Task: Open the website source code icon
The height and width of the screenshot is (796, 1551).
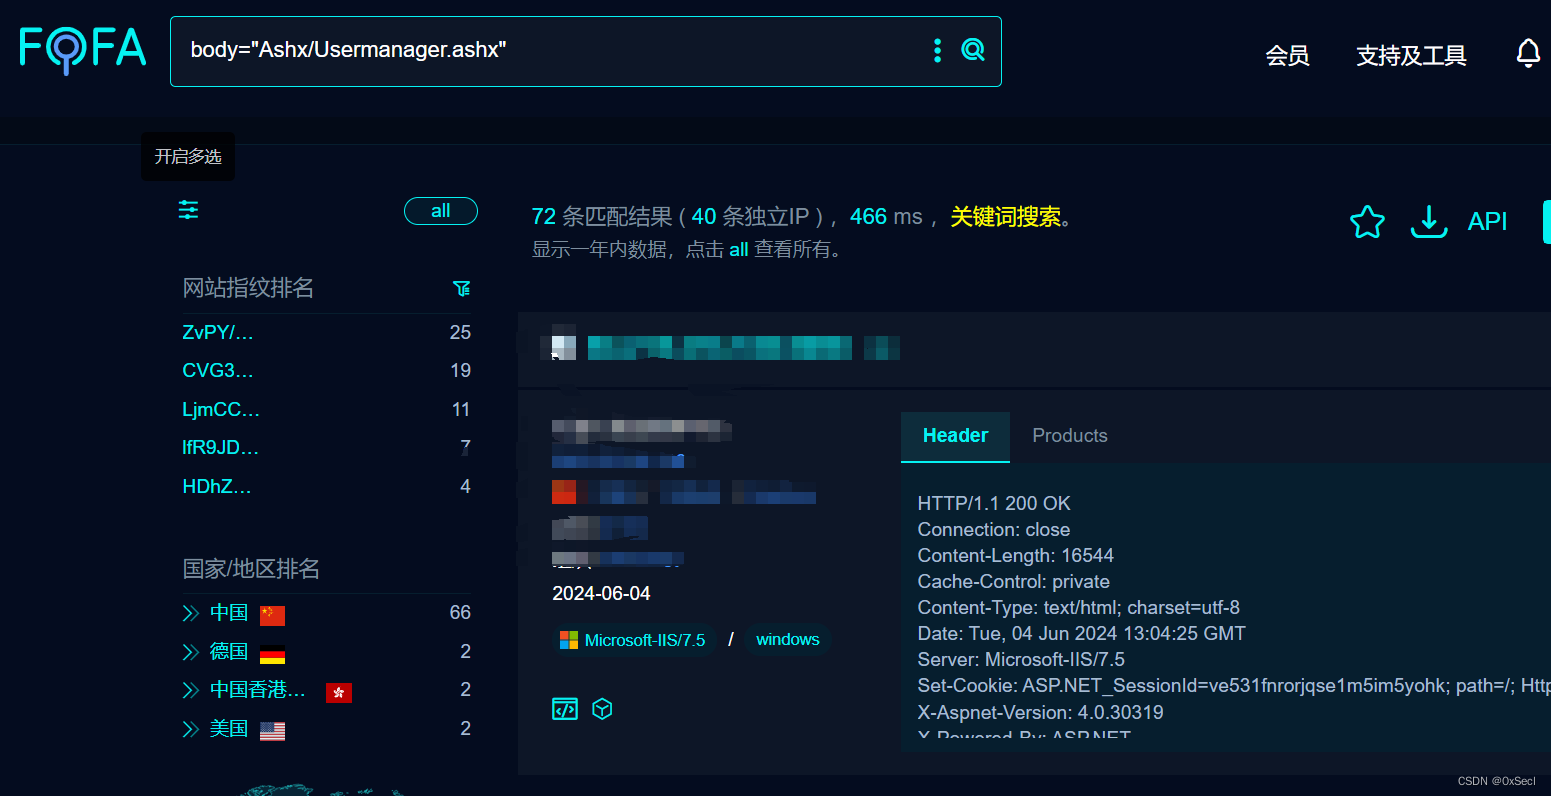Action: pyautogui.click(x=564, y=708)
